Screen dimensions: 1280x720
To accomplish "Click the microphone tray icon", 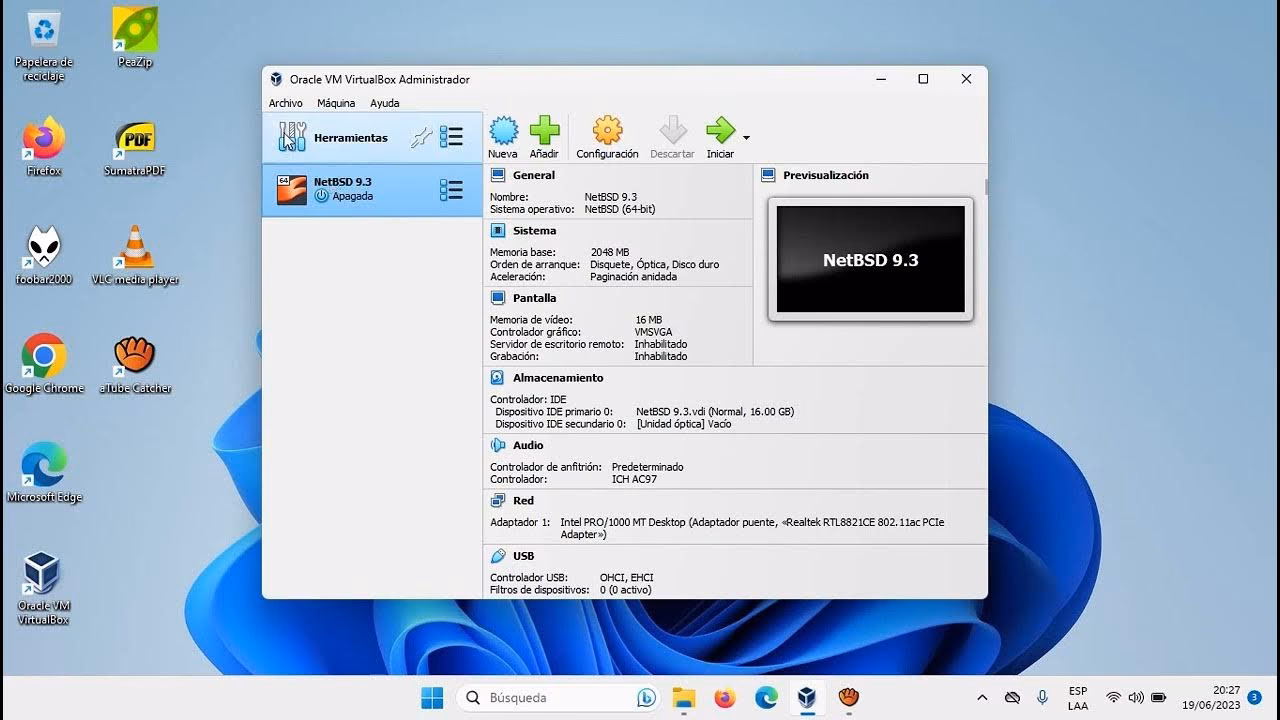I will [x=1042, y=697].
